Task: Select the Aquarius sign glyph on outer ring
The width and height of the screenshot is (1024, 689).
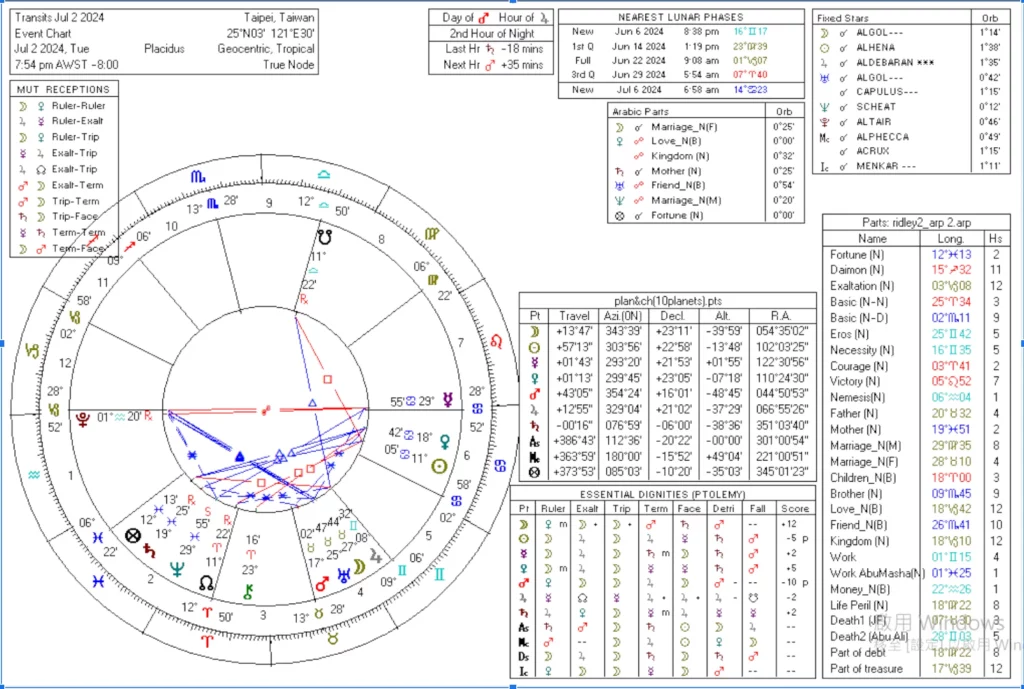Action: (37, 473)
